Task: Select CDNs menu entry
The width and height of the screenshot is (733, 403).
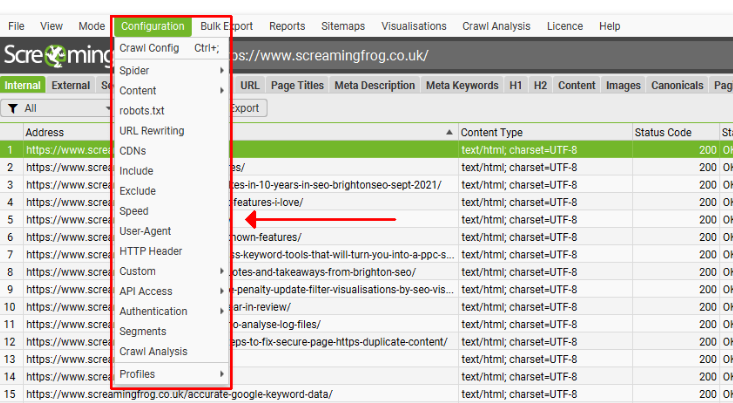Action: point(171,151)
